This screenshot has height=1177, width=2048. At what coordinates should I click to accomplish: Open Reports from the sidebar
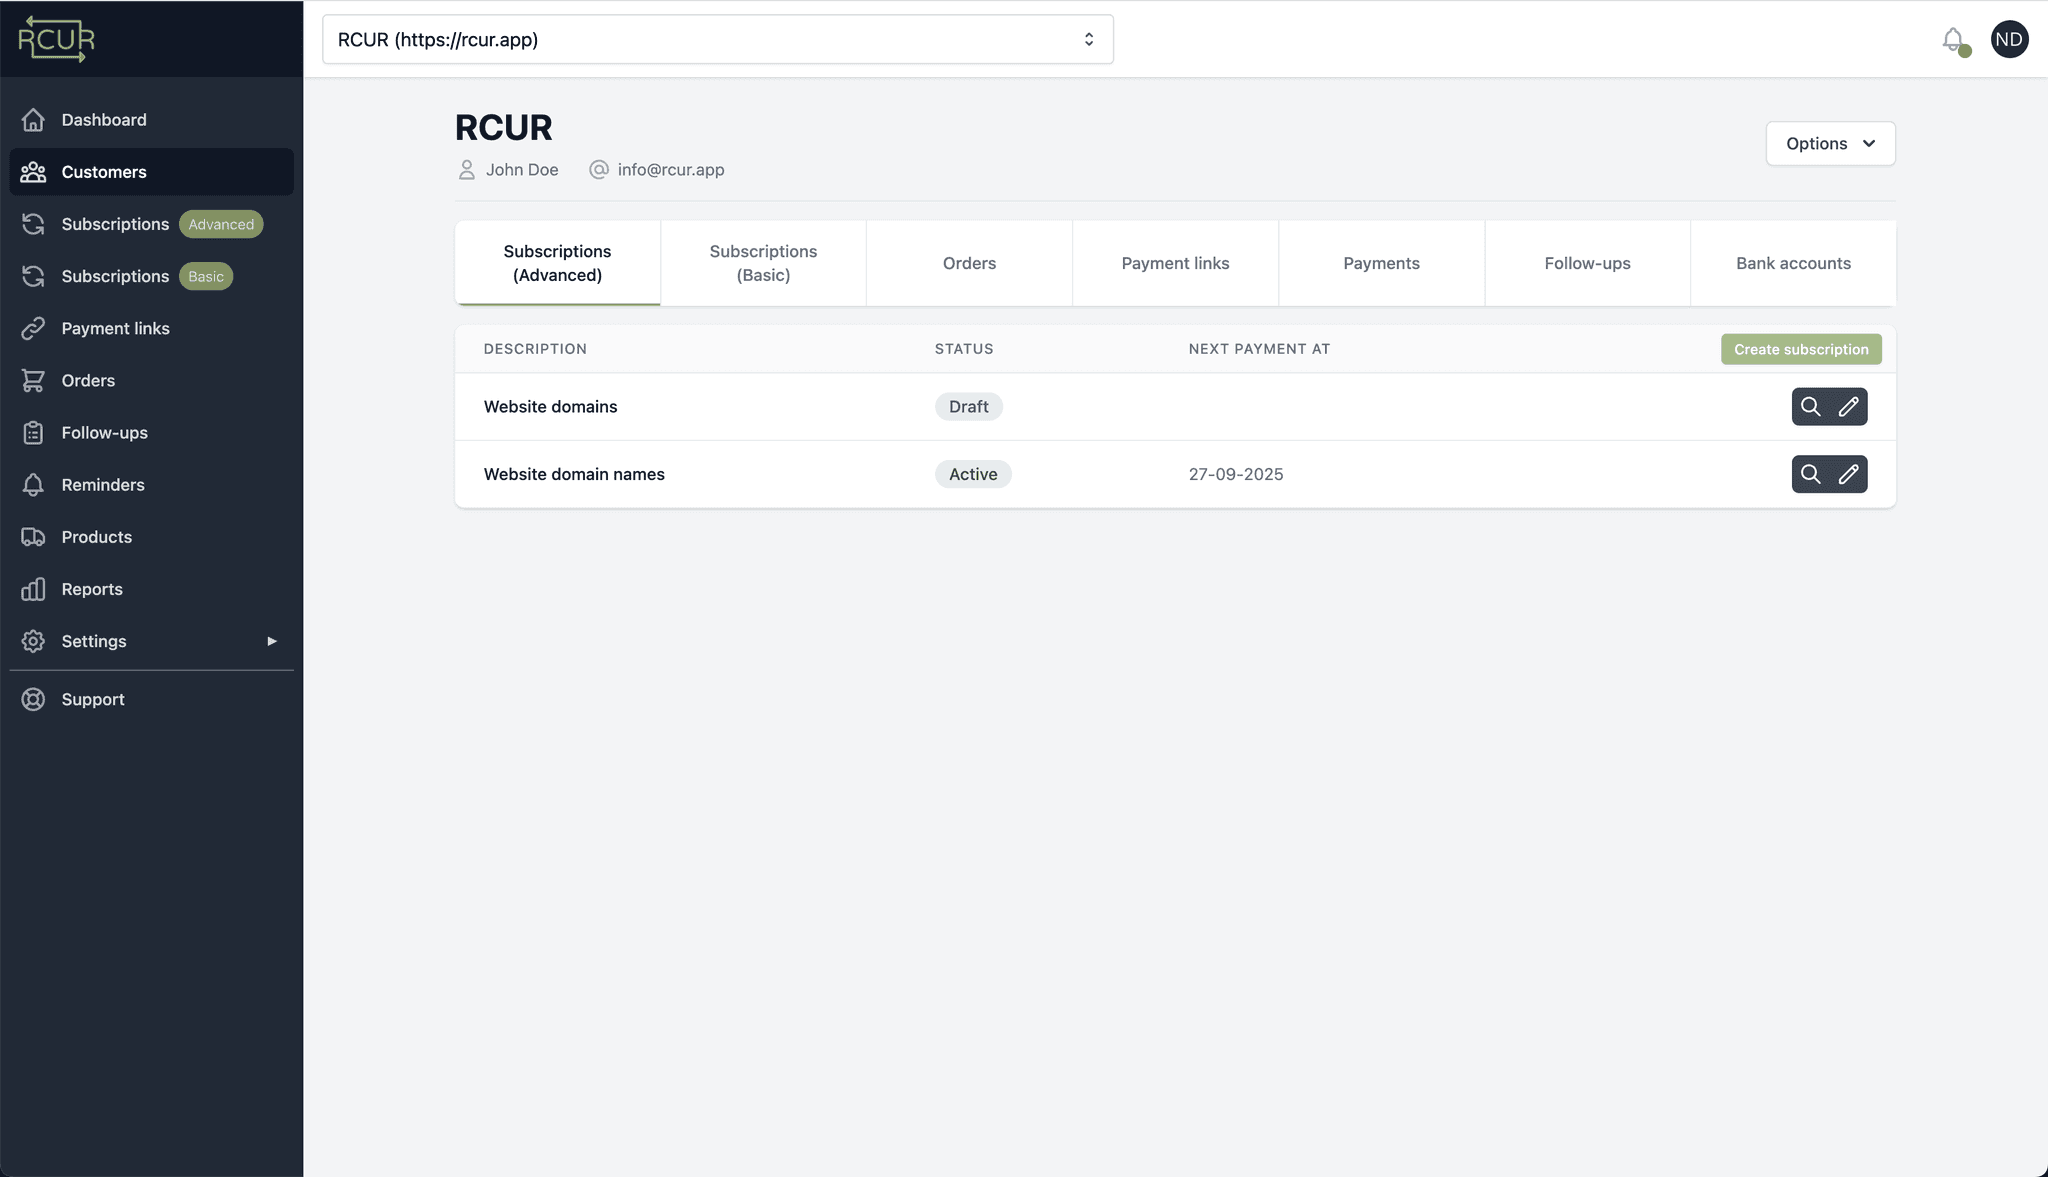[91, 588]
